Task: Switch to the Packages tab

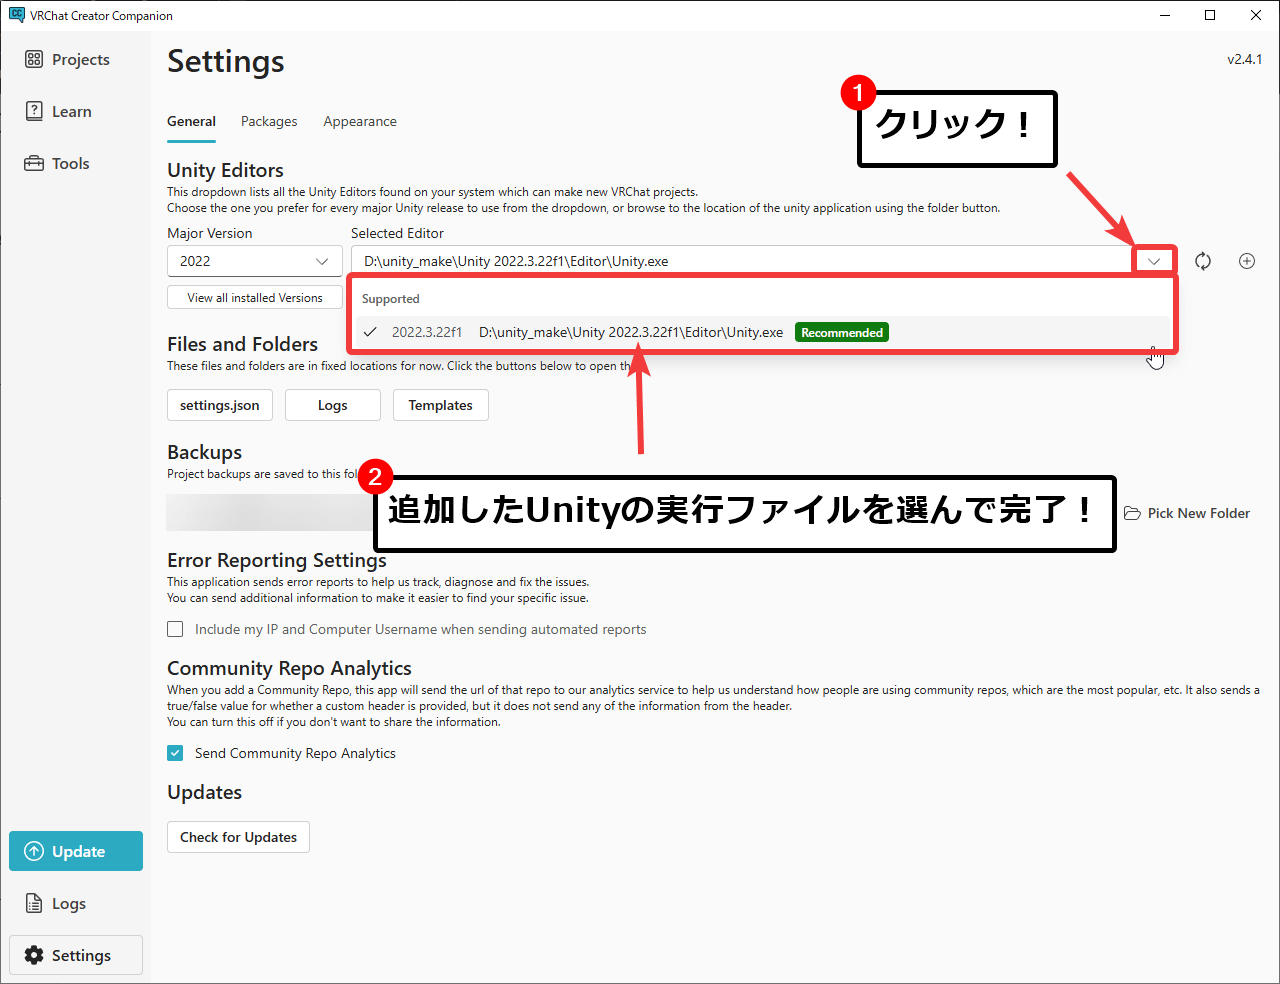Action: (x=269, y=122)
